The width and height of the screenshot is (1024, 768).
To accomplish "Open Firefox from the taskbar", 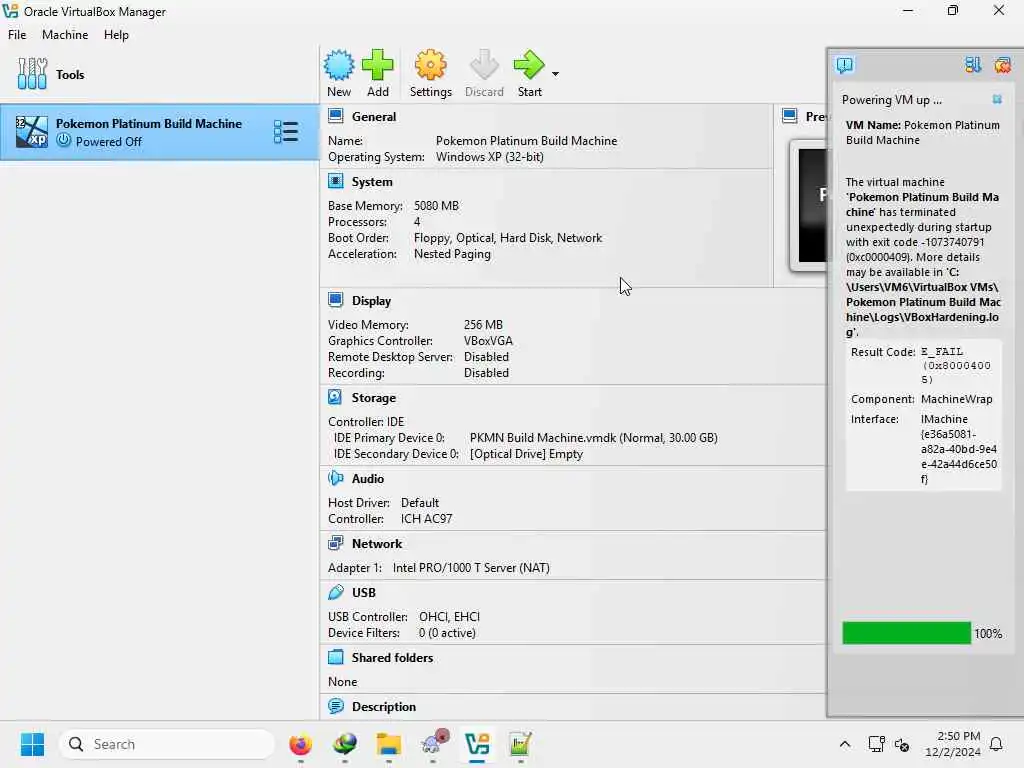I will tap(300, 744).
